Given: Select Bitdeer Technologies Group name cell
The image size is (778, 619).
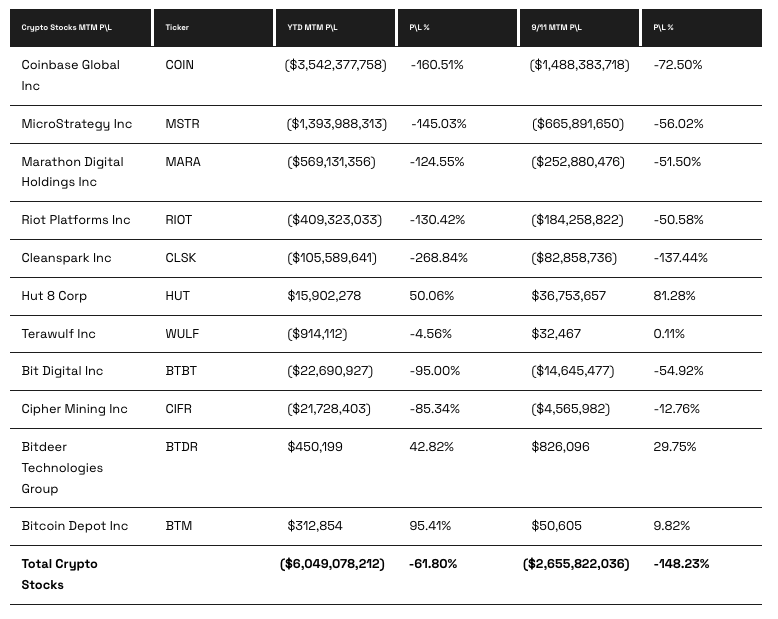Looking at the screenshot, I should tap(62, 467).
